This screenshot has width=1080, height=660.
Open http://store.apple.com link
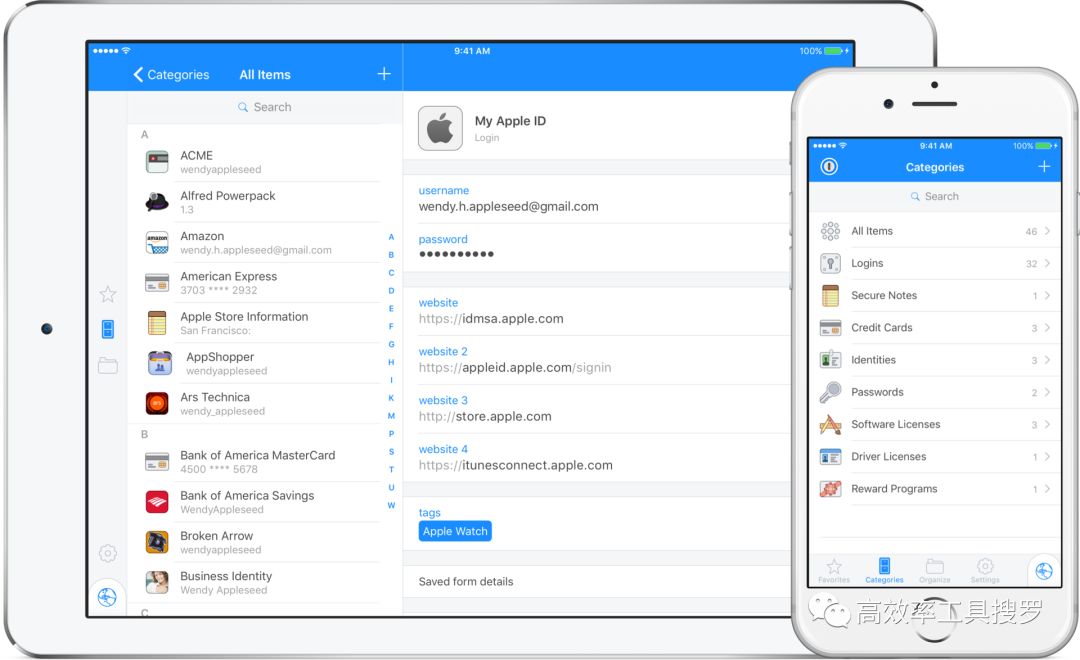point(485,417)
